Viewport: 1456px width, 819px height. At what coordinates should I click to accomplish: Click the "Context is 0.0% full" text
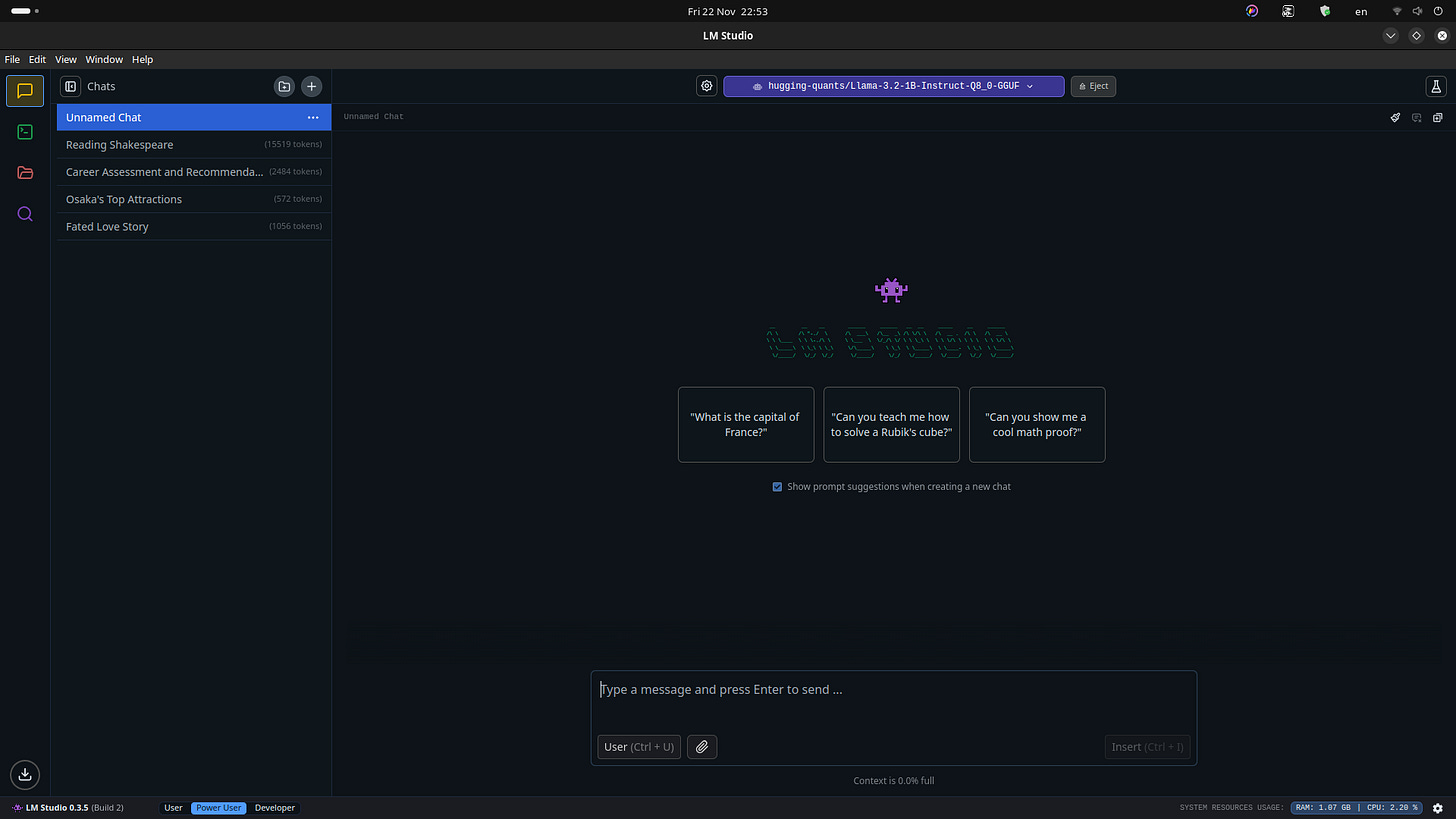coord(894,781)
